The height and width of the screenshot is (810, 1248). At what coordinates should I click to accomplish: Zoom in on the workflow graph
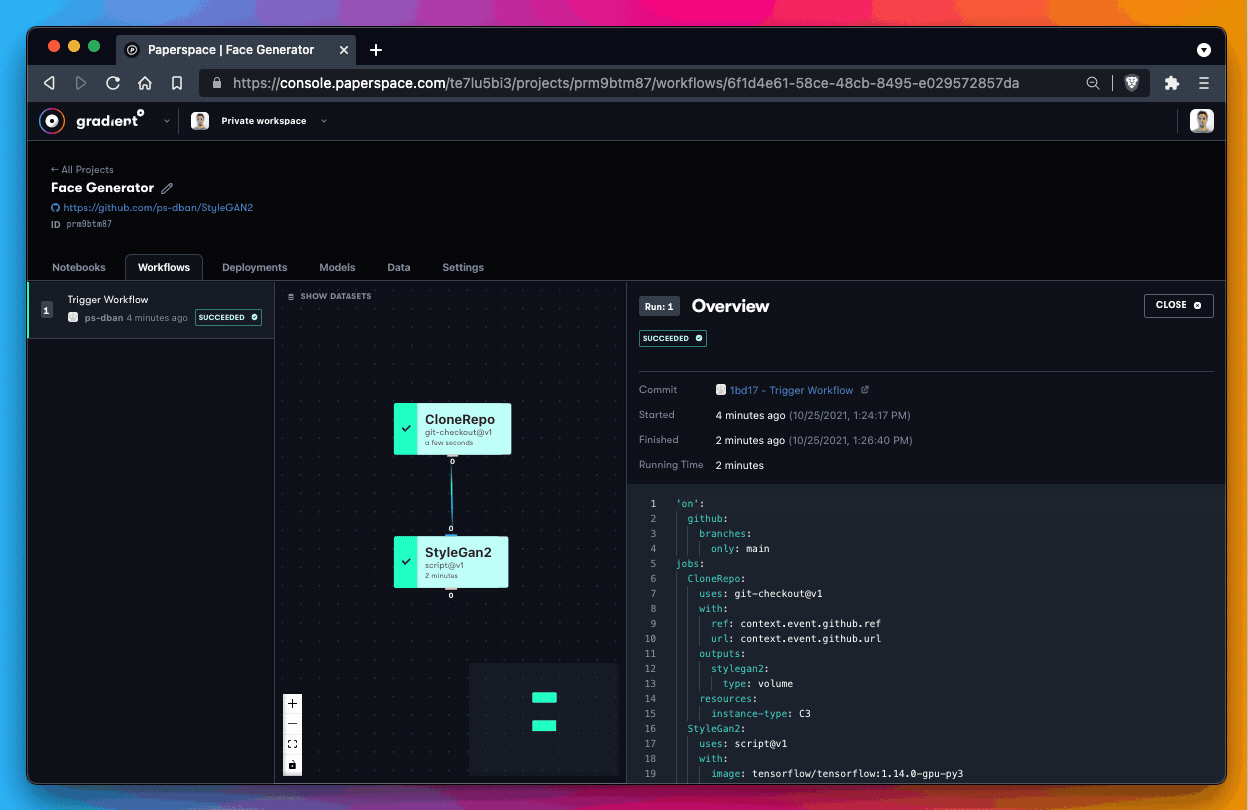(292, 704)
